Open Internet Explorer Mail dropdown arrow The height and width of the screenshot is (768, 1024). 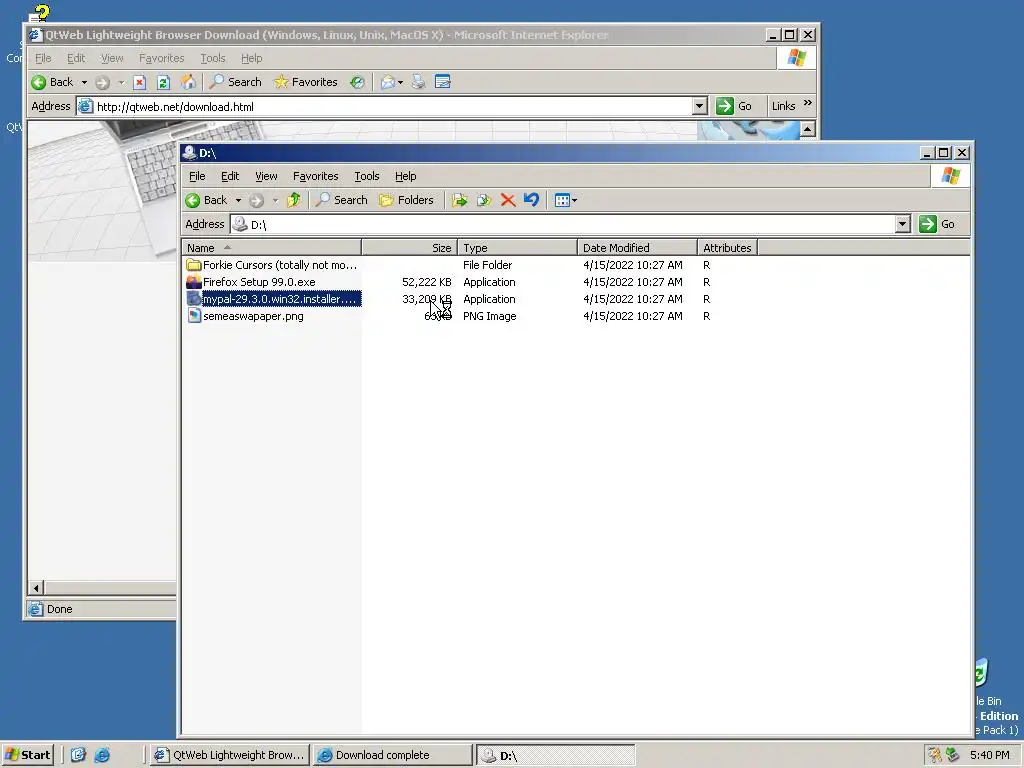(x=400, y=82)
